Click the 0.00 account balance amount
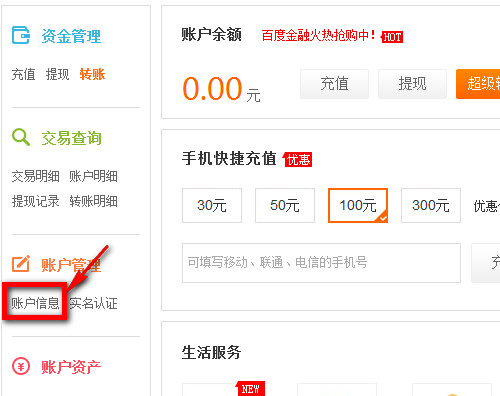 pos(212,89)
